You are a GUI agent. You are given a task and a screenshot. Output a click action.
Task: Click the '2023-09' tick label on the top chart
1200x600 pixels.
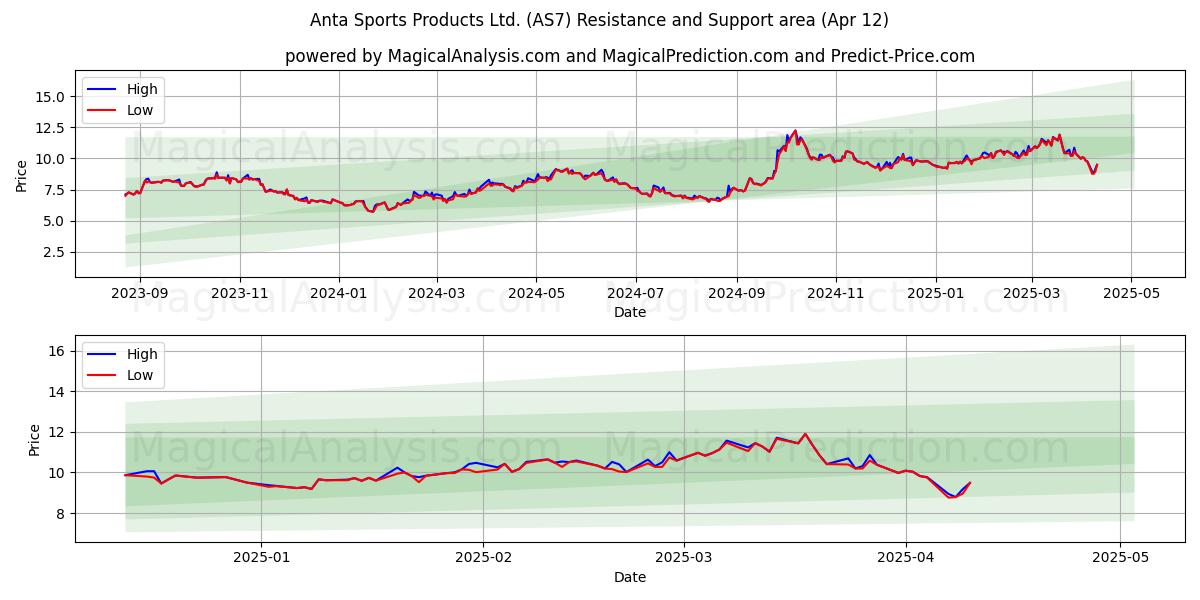(x=140, y=294)
